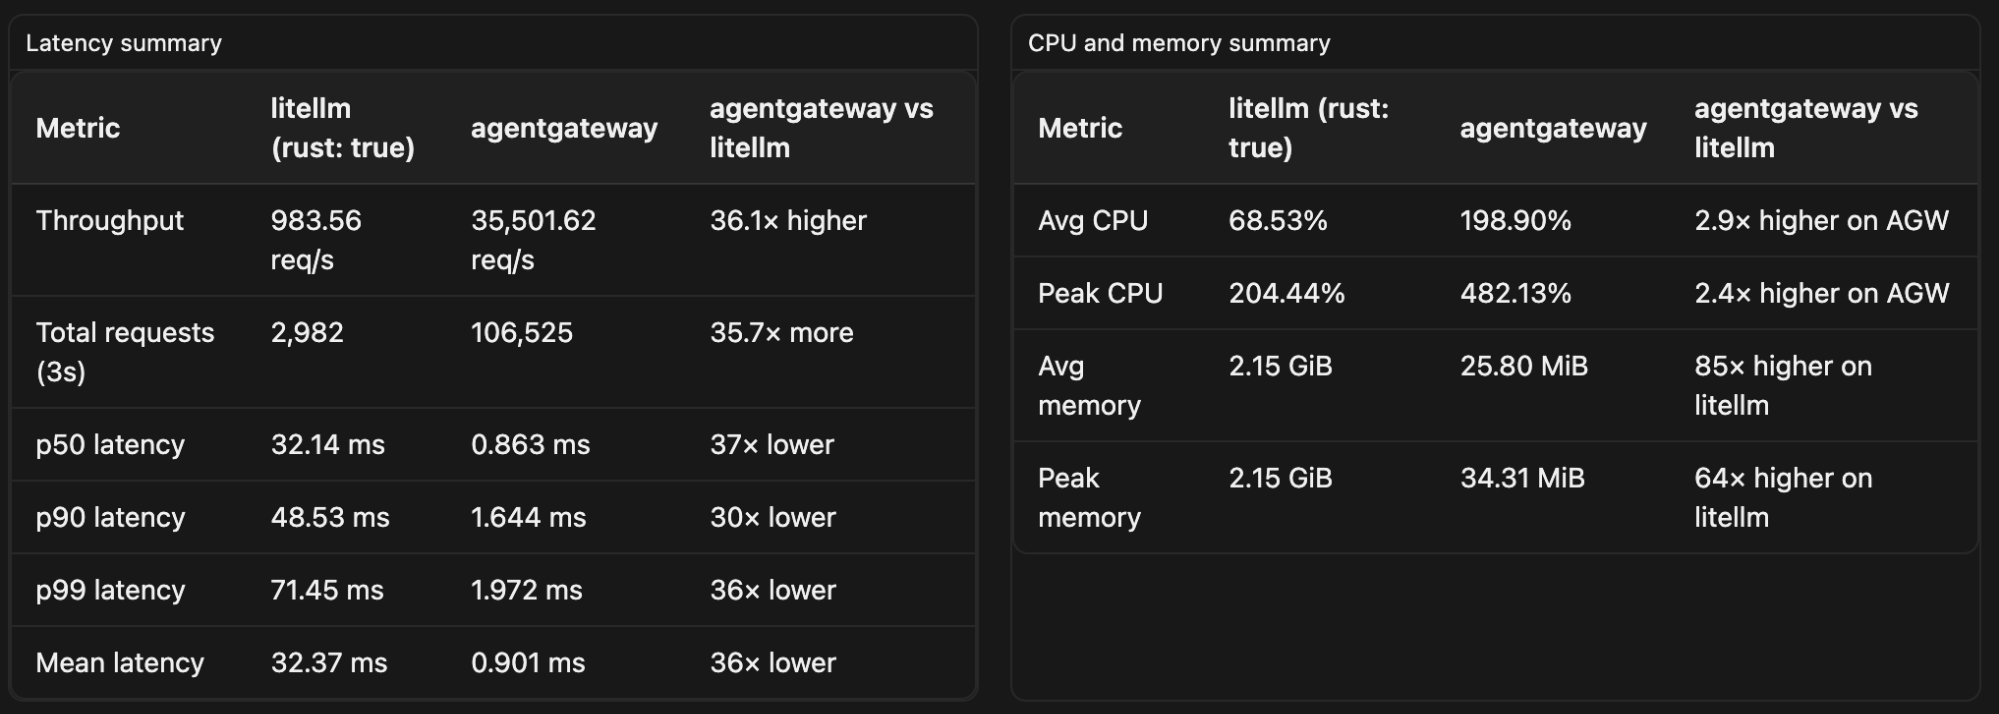Select the 198.90% Avg CPU value
The image size is (1999, 714).
(1515, 220)
